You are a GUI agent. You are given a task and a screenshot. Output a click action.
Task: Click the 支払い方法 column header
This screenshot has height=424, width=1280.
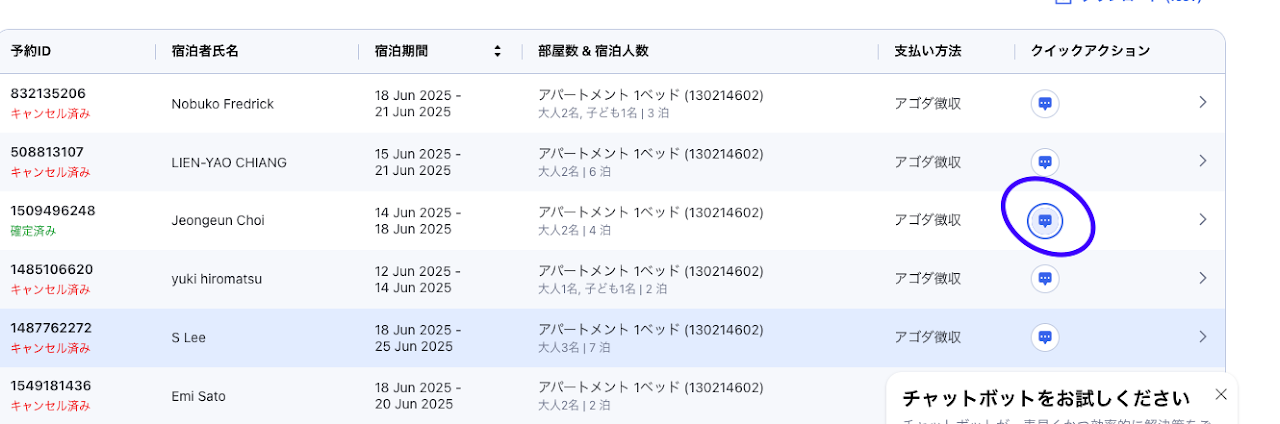coord(928,51)
